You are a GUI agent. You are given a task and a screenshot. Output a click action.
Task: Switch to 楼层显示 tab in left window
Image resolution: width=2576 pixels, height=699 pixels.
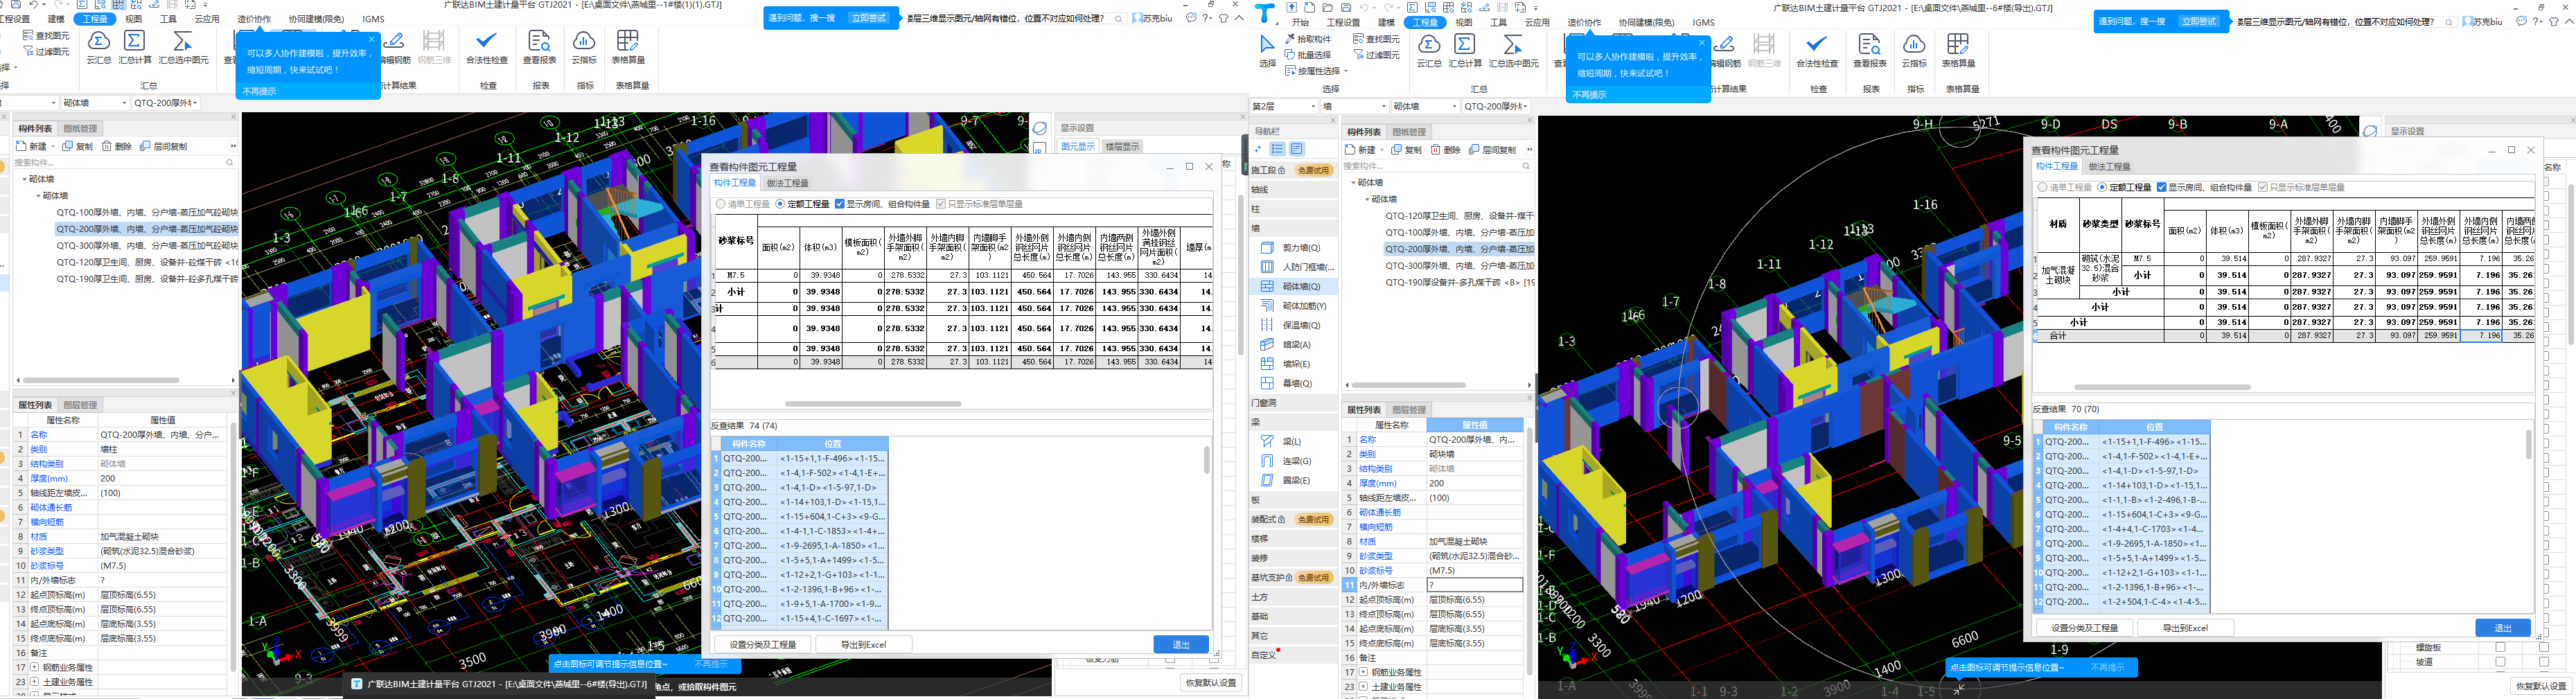[1122, 146]
